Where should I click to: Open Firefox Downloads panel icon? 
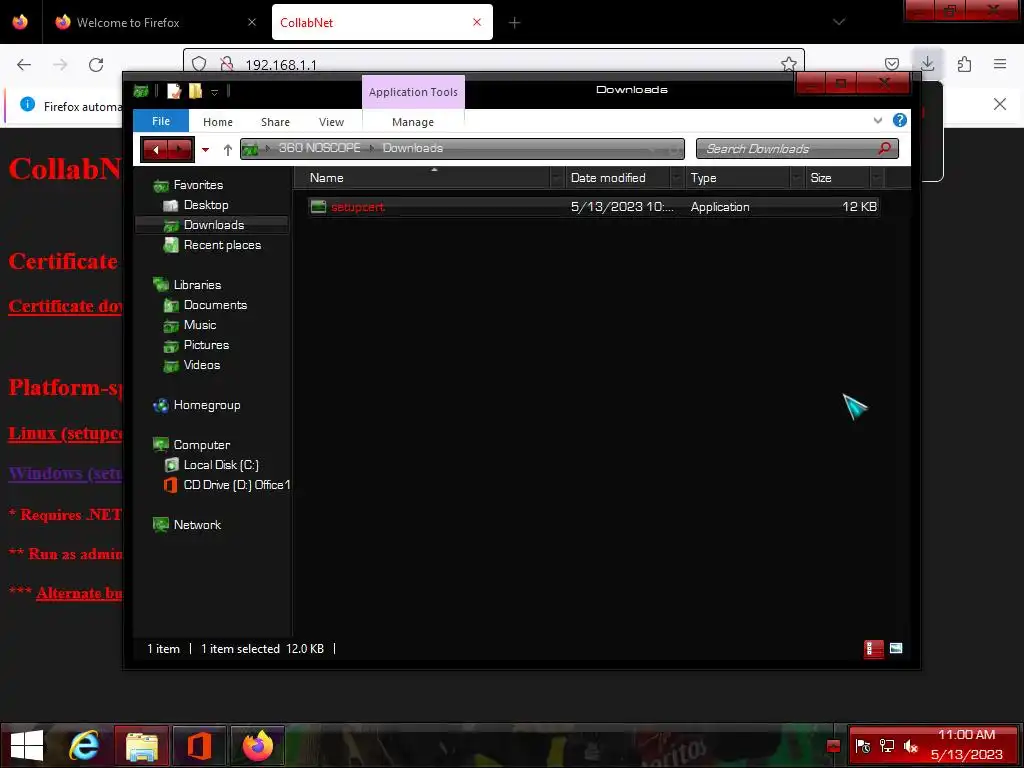click(x=927, y=64)
